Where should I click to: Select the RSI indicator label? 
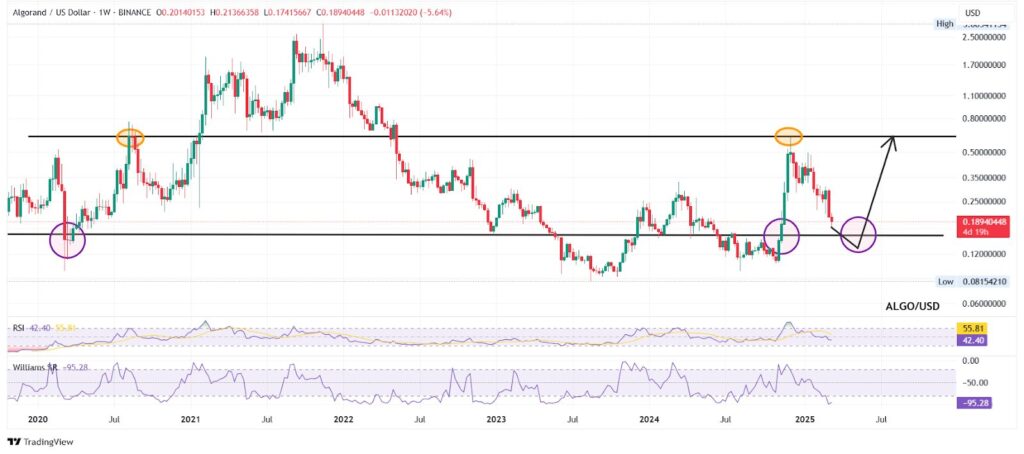pos(20,325)
